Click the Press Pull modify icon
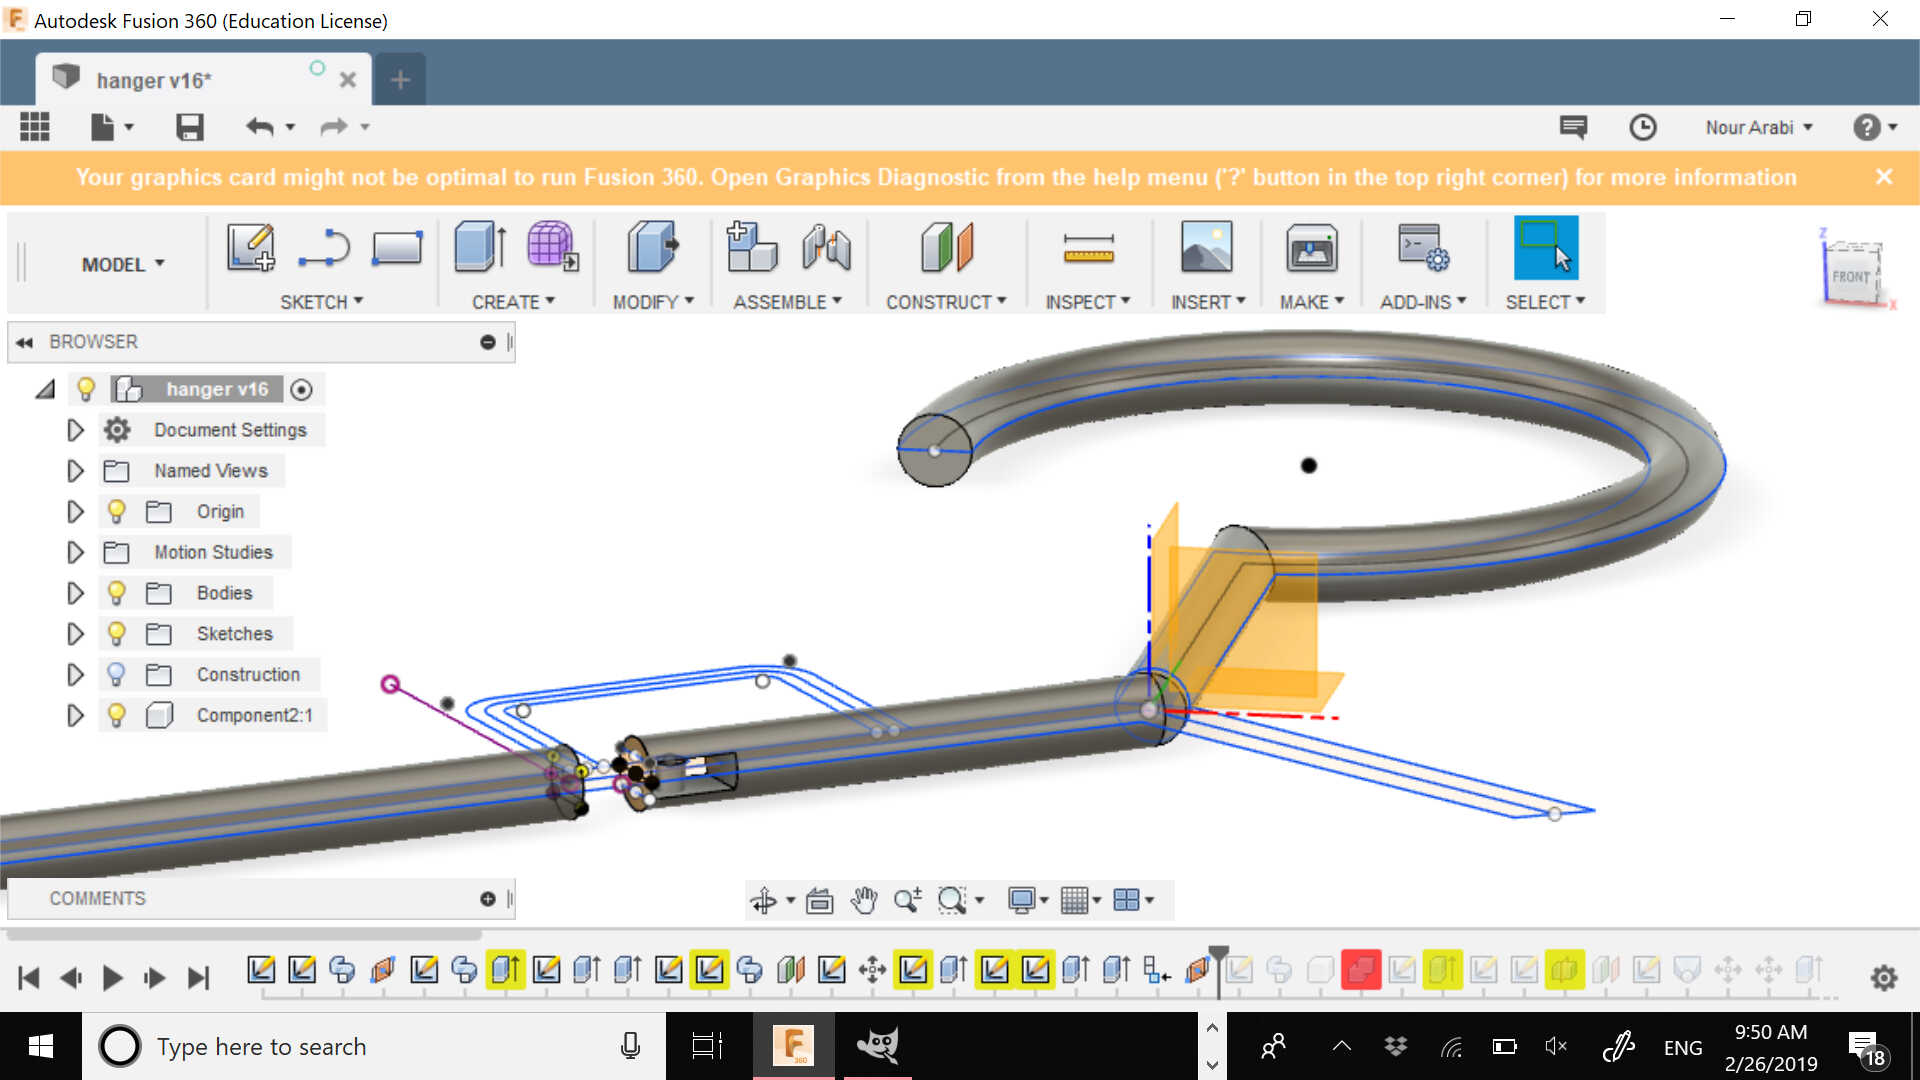 pyautogui.click(x=652, y=247)
